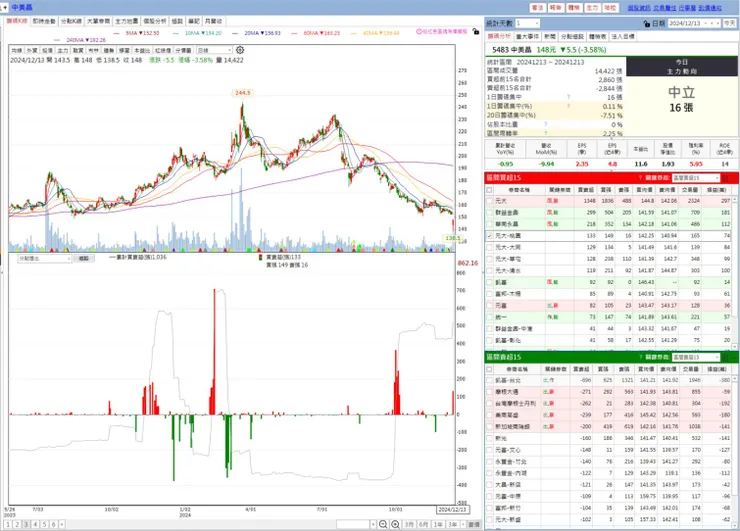Viewport: 740px width, 531px height.
Task: Switch to the 主力地圖 tab
Action: (x=127, y=21)
